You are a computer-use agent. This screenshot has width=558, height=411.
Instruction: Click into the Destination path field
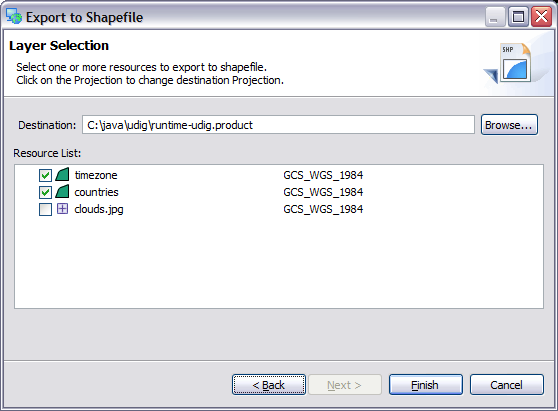pos(278,125)
